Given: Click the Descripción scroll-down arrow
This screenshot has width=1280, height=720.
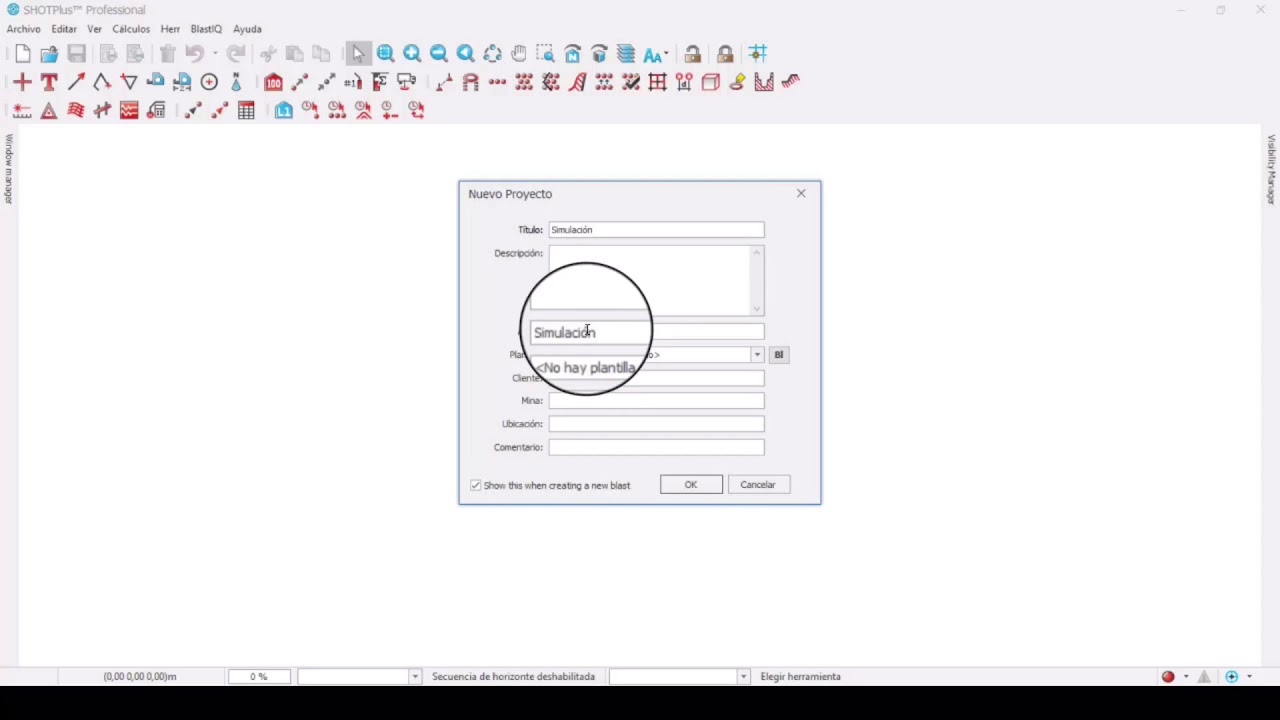Looking at the screenshot, I should pos(757,309).
